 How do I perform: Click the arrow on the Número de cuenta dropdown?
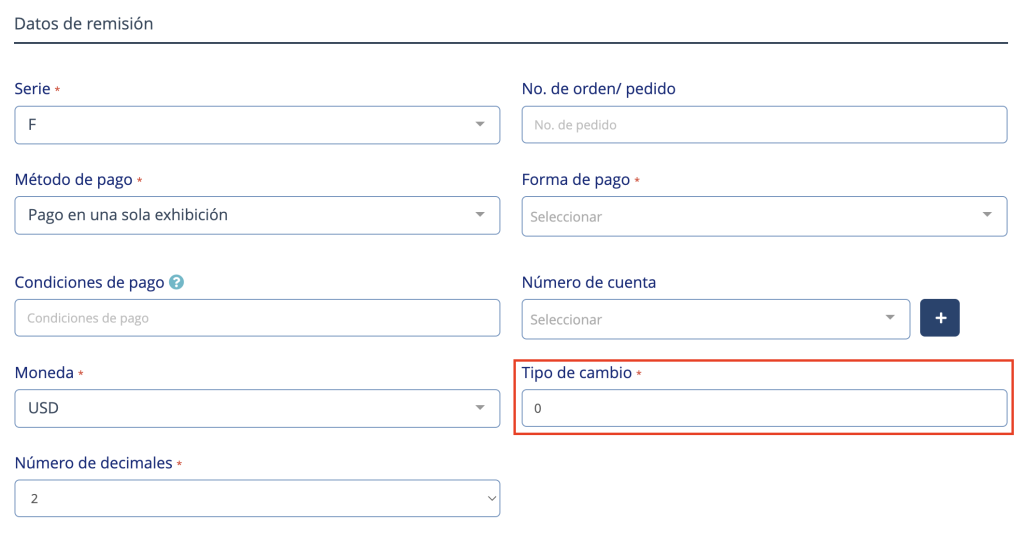pyautogui.click(x=890, y=318)
